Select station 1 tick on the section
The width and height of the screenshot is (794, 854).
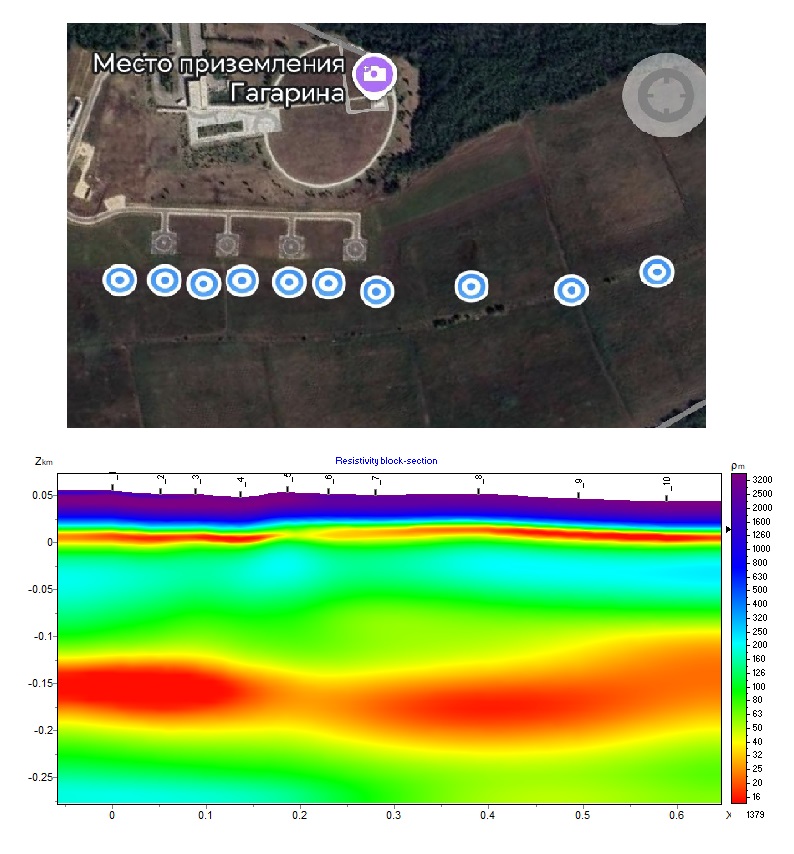(x=113, y=483)
